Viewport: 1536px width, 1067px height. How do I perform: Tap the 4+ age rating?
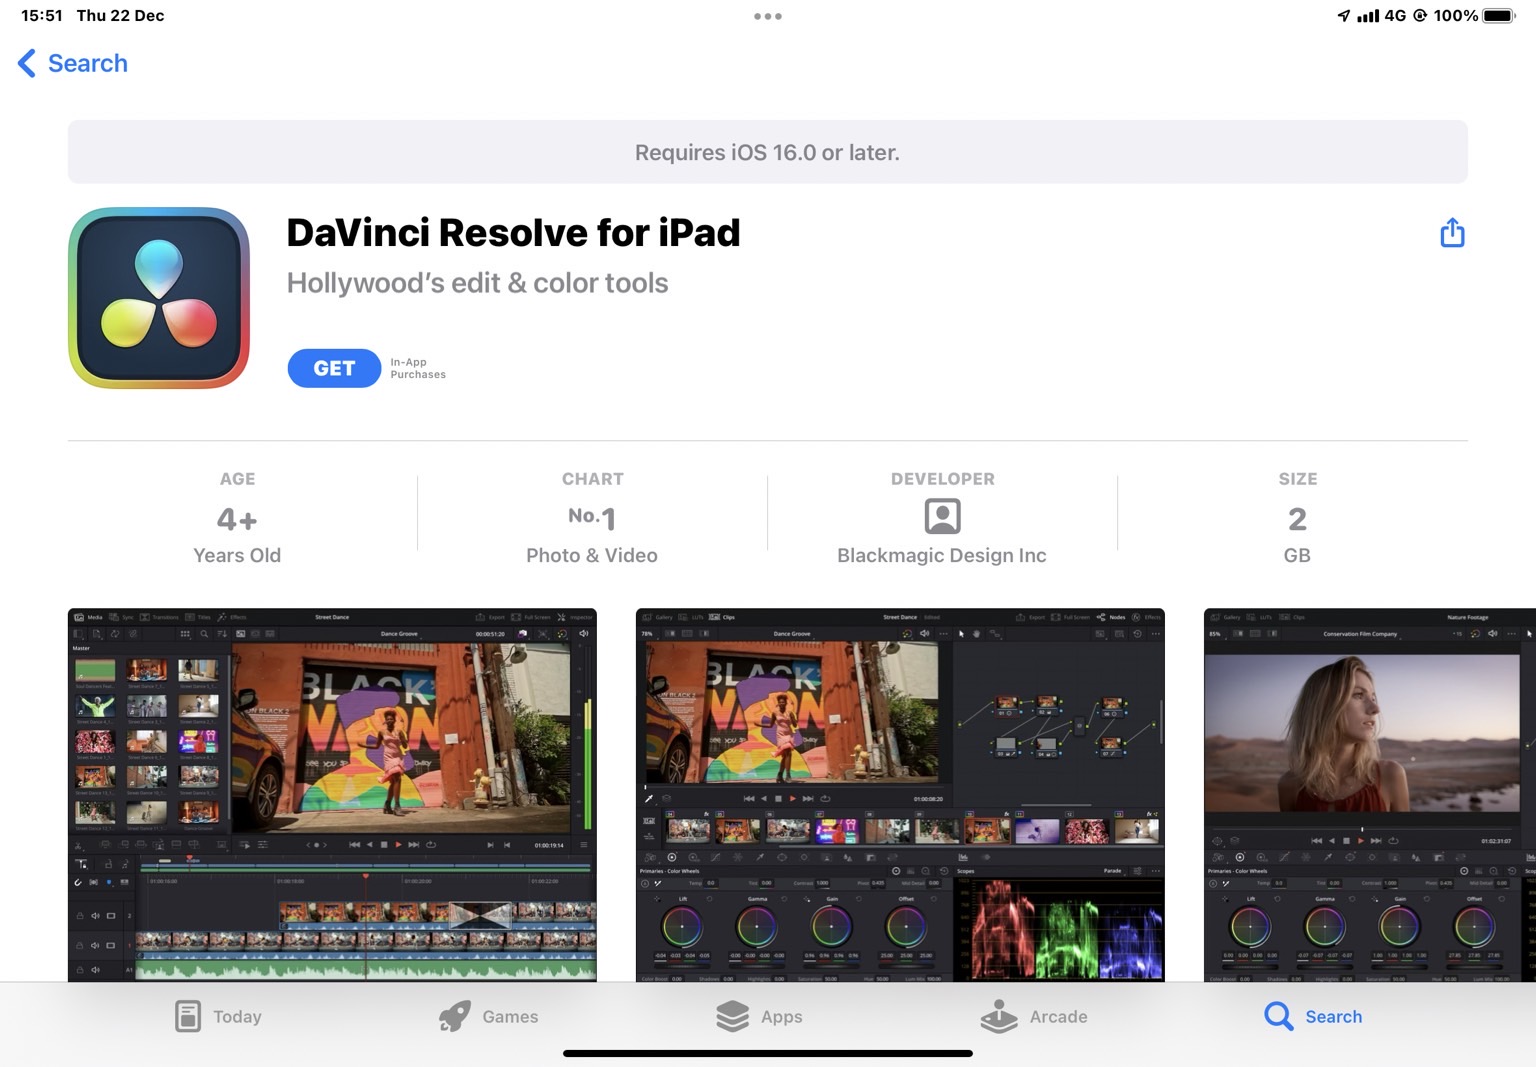237,519
